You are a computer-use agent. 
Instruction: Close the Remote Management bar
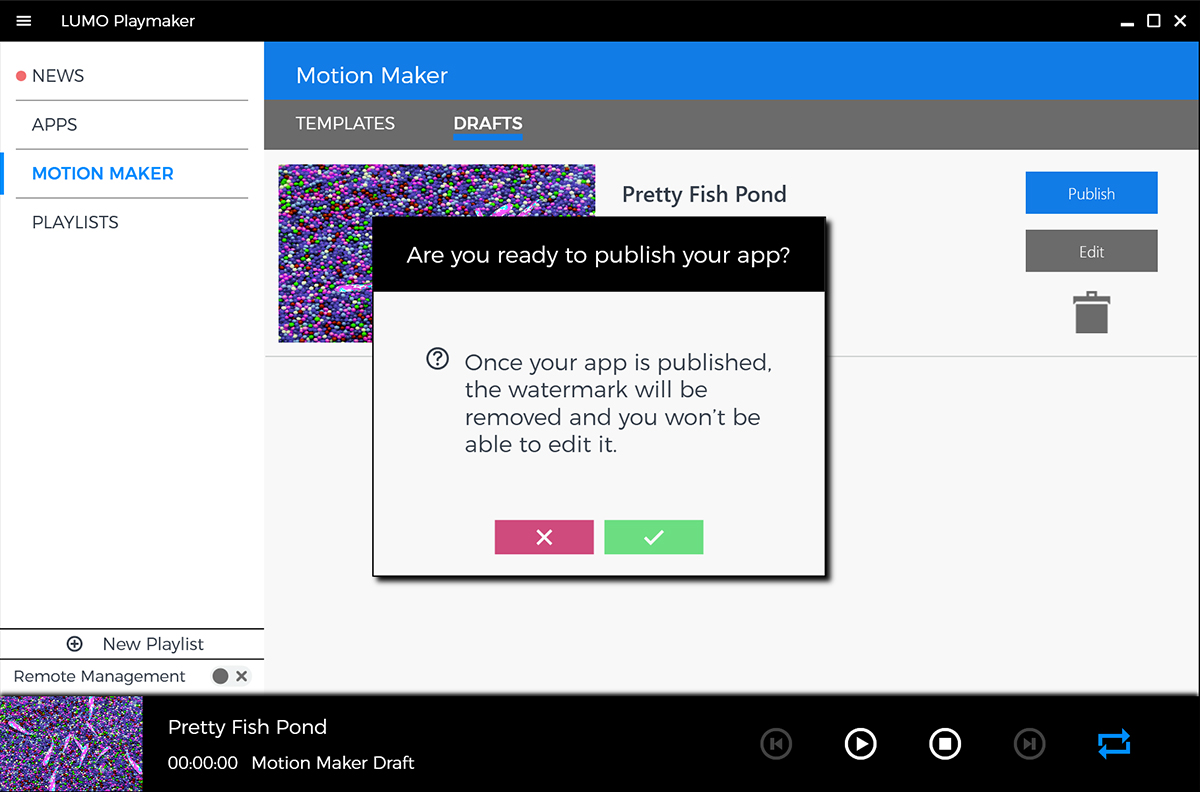[x=242, y=677]
